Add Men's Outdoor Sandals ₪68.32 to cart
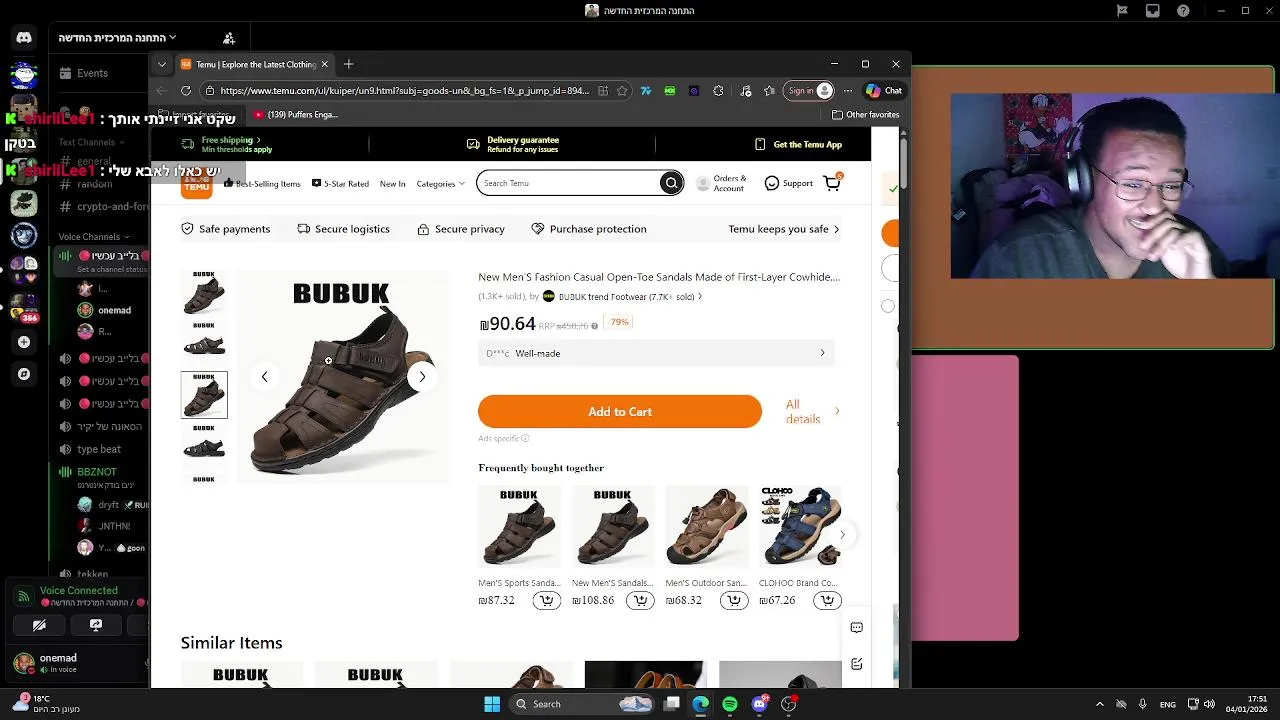Screen dimensions: 1280x720 coord(734,600)
